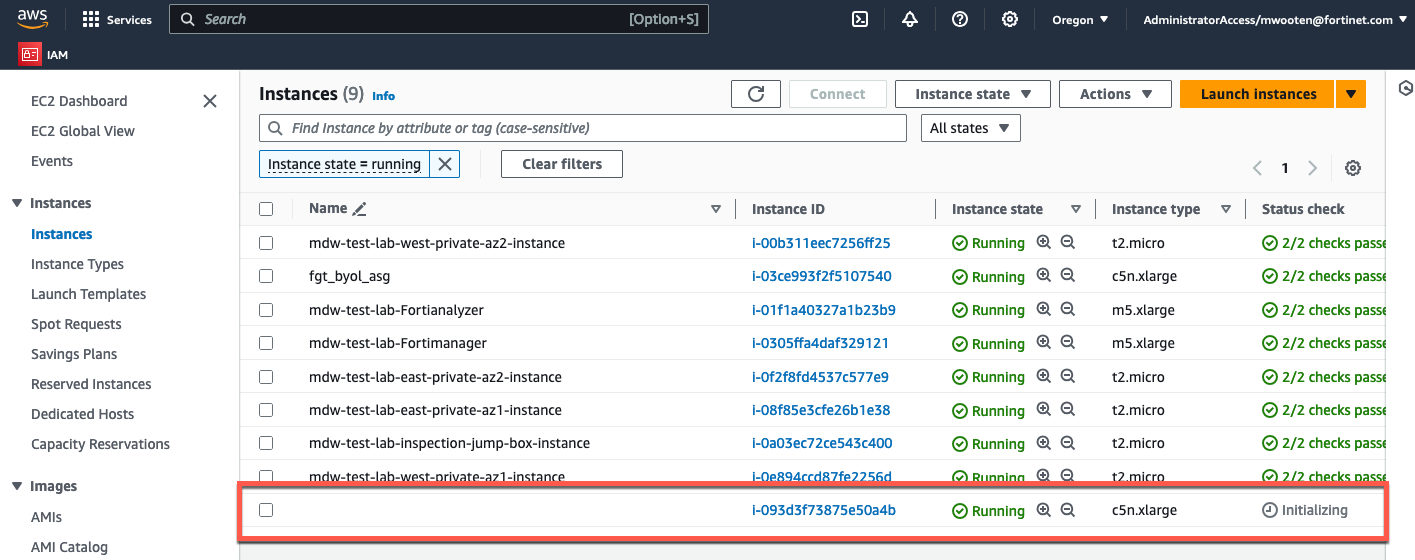Open the Services grid menu
The image size is (1415, 560).
[117, 19]
